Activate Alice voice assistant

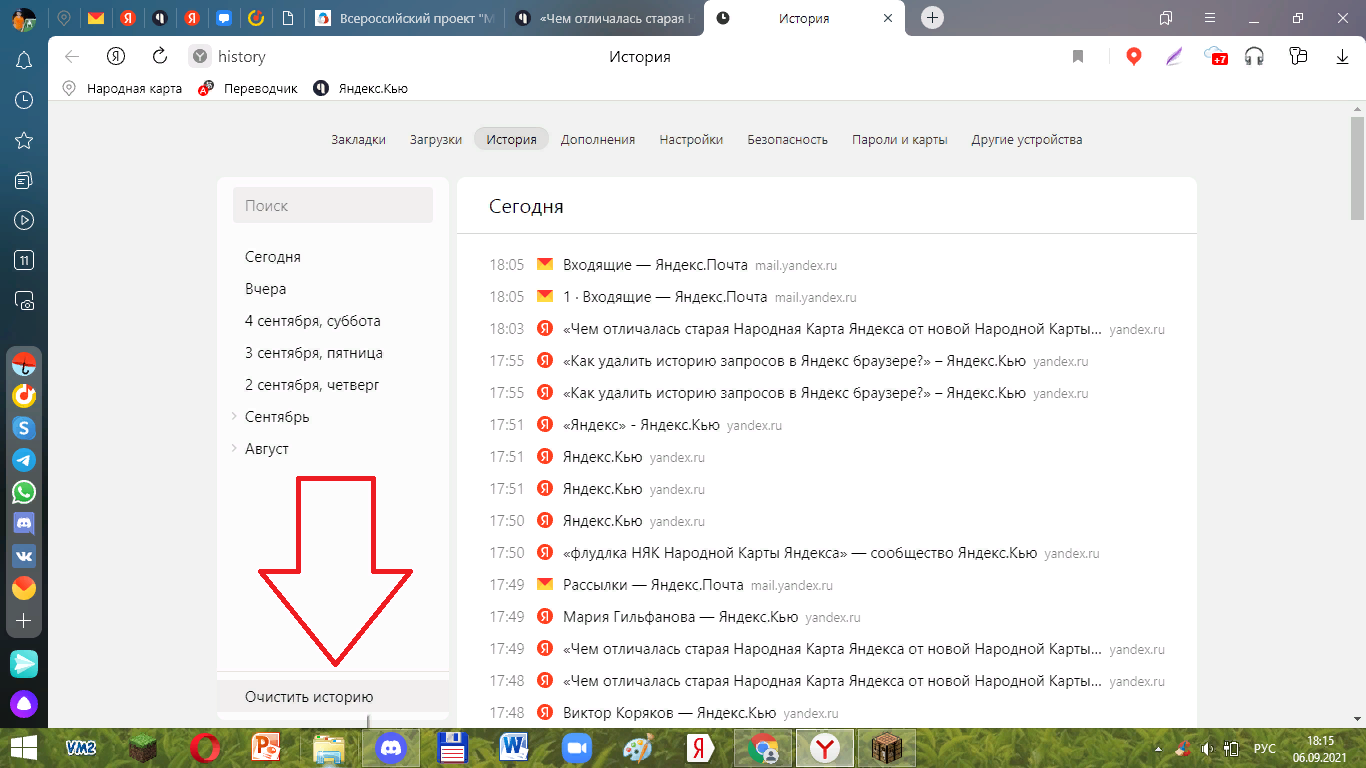coord(24,704)
